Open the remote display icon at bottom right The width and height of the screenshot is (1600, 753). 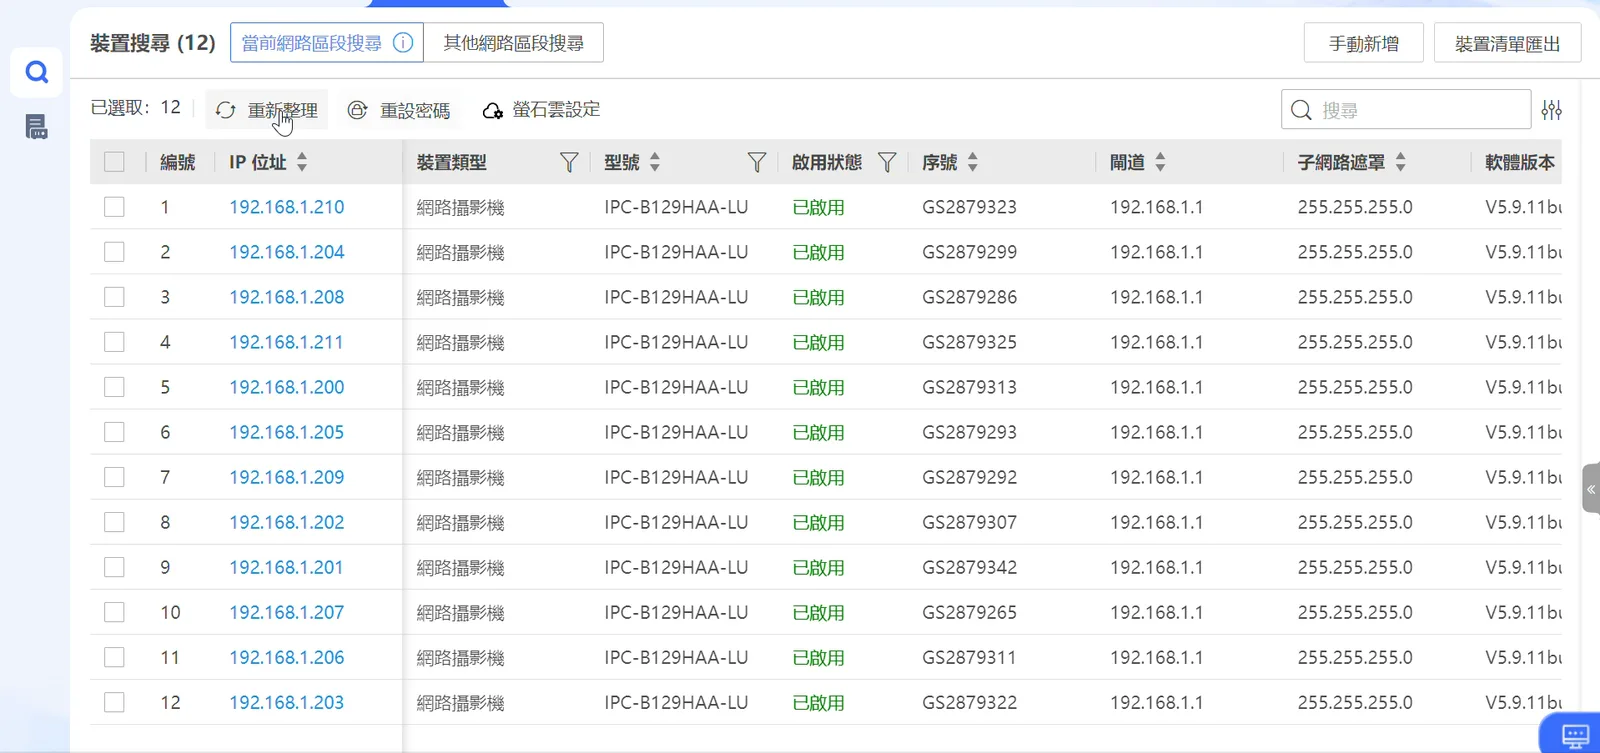coord(1575,736)
